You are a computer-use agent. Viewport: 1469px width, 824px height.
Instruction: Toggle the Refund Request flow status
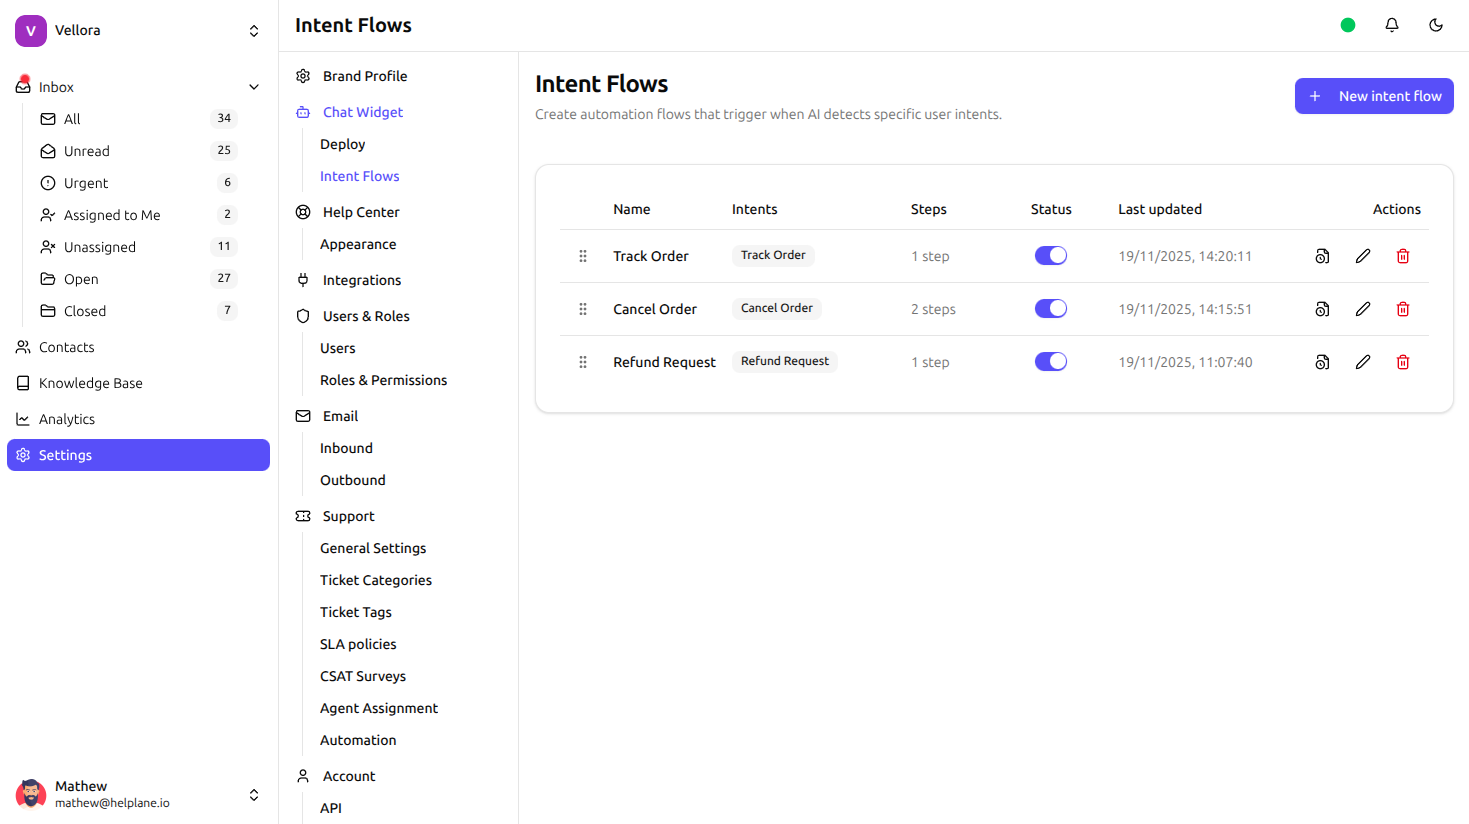1050,361
